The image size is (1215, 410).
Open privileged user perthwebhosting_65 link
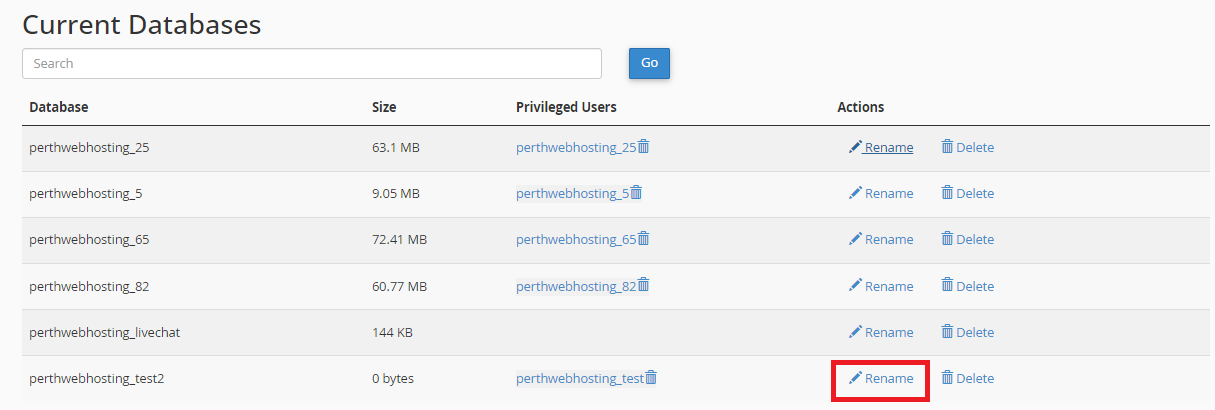(x=576, y=239)
